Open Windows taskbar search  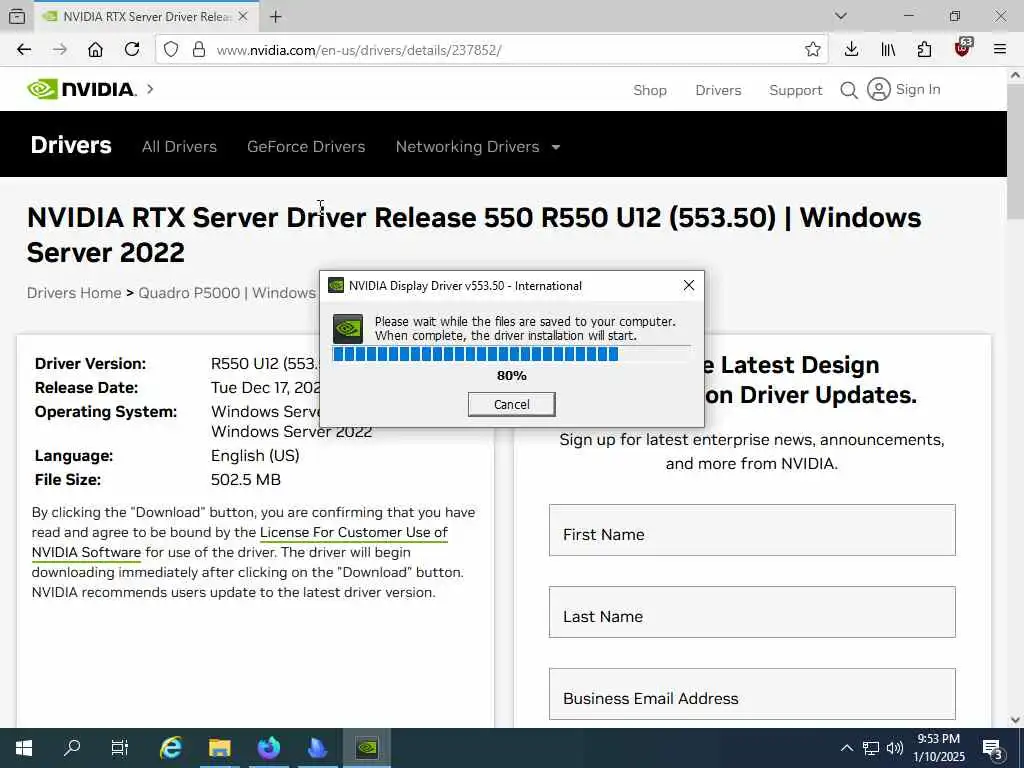pos(72,748)
